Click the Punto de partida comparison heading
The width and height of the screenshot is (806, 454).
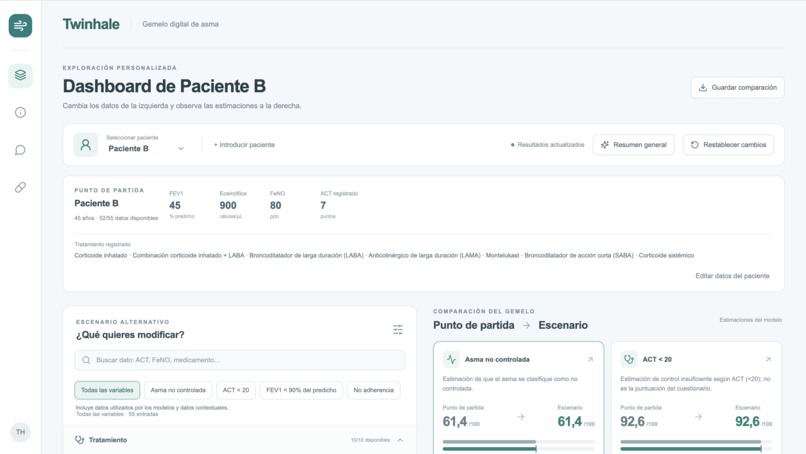[473, 325]
